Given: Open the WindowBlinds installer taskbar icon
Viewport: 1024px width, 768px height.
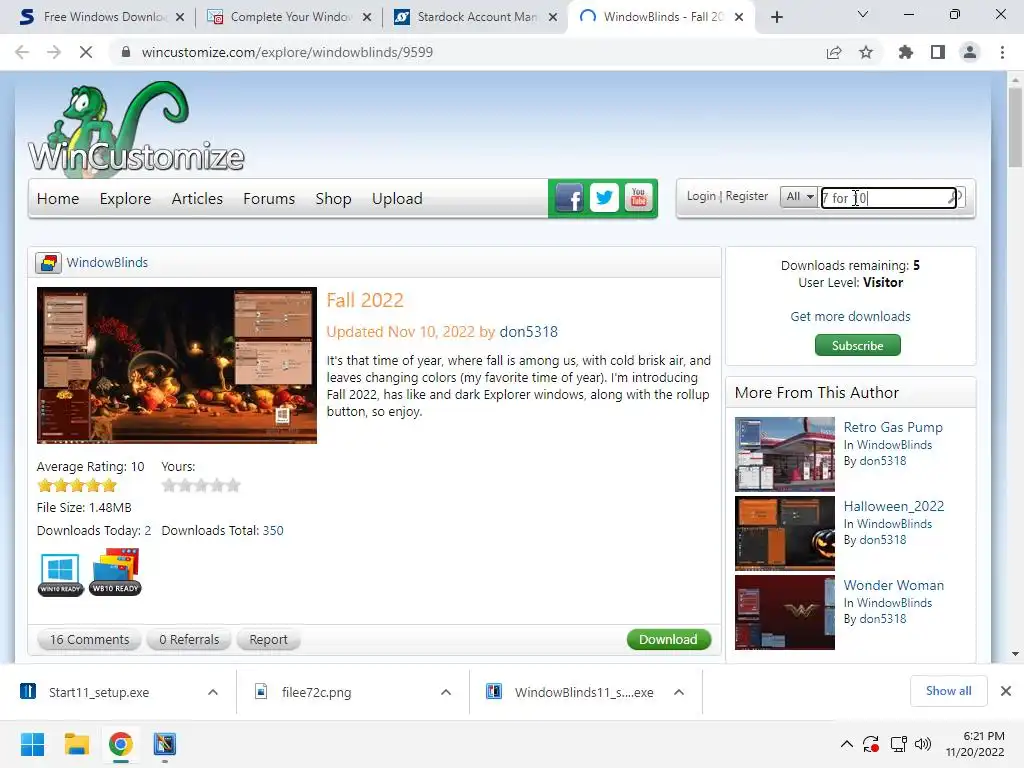Looking at the screenshot, I should point(165,744).
